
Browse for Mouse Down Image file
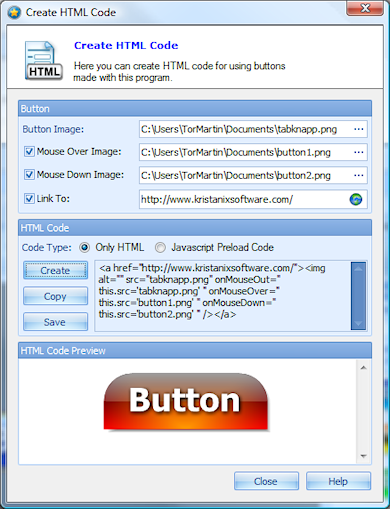[358, 175]
